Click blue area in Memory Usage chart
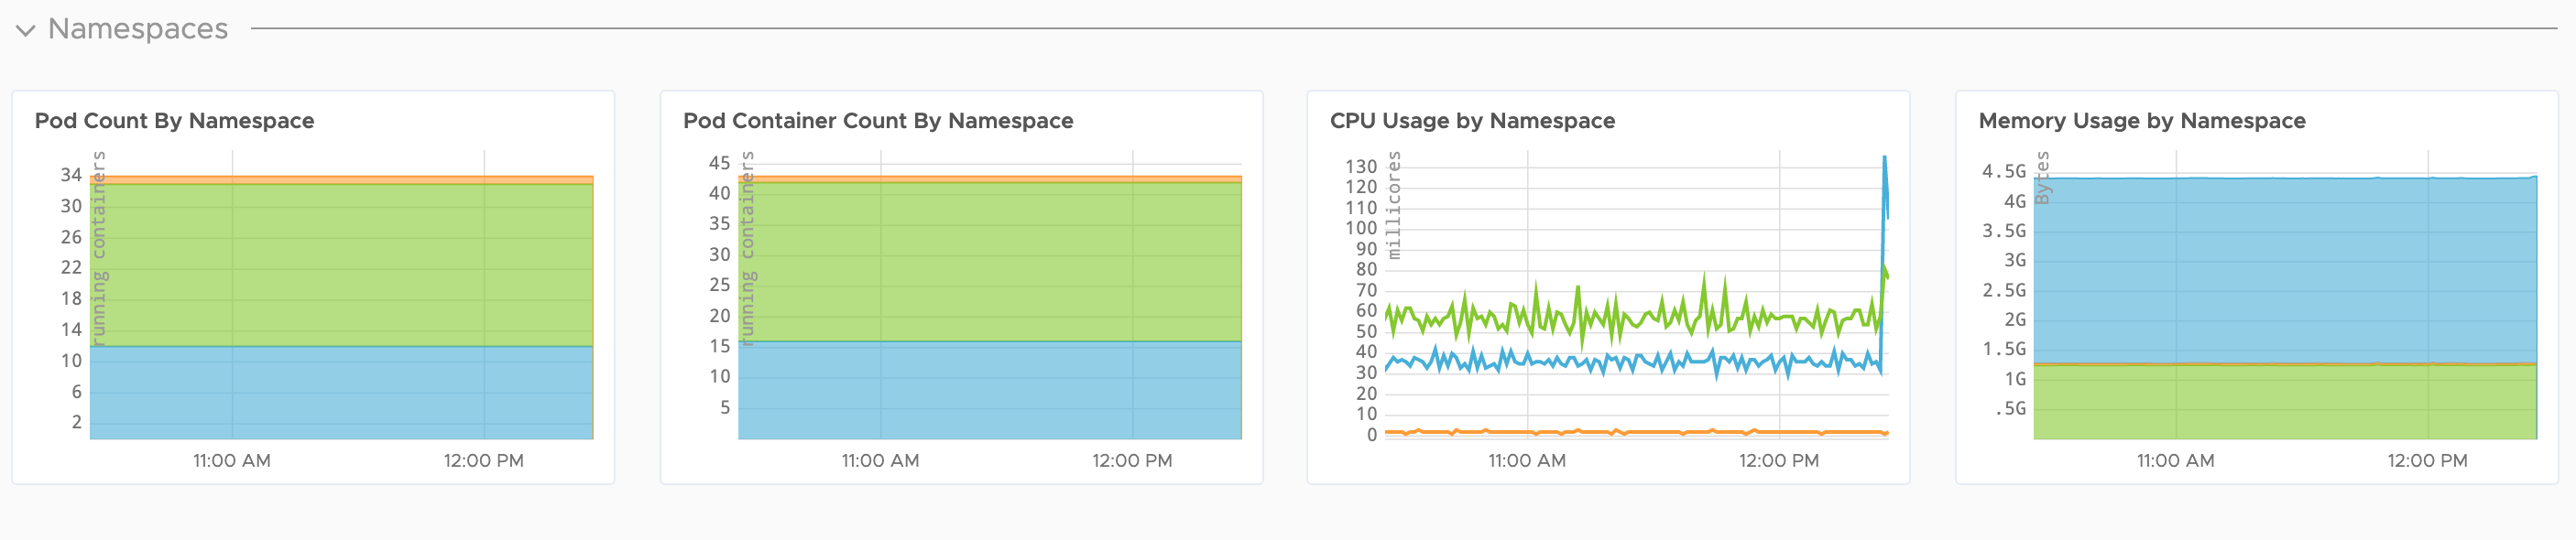The height and width of the screenshot is (540, 2576). click(2285, 270)
